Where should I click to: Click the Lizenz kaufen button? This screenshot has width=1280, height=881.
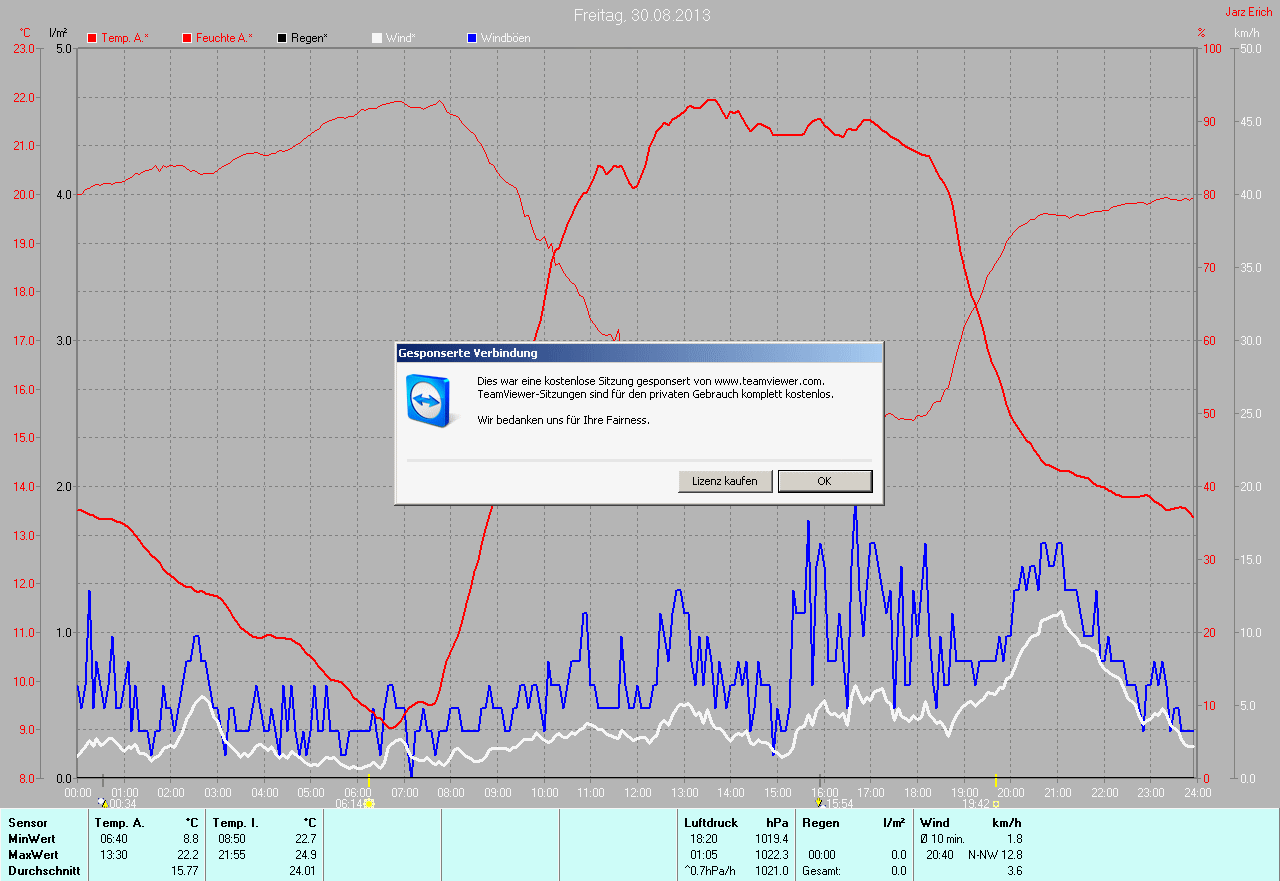[725, 481]
